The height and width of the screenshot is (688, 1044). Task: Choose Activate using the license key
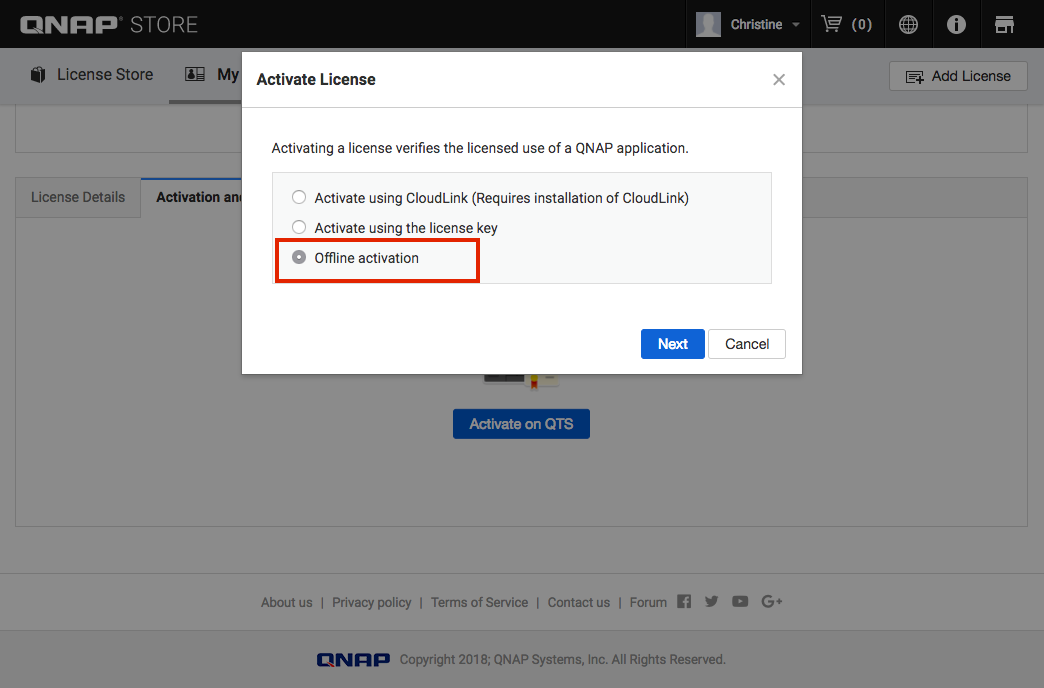click(x=299, y=227)
